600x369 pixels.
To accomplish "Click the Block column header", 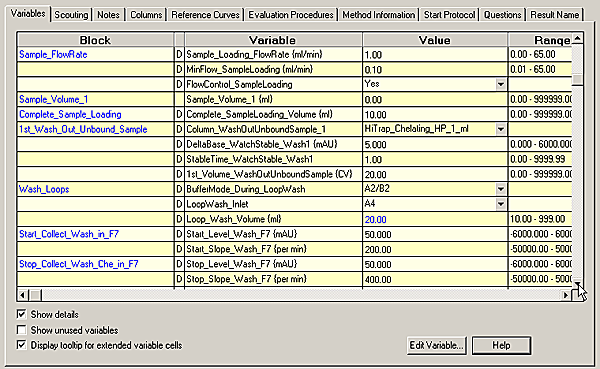I will pyautogui.click(x=95, y=40).
